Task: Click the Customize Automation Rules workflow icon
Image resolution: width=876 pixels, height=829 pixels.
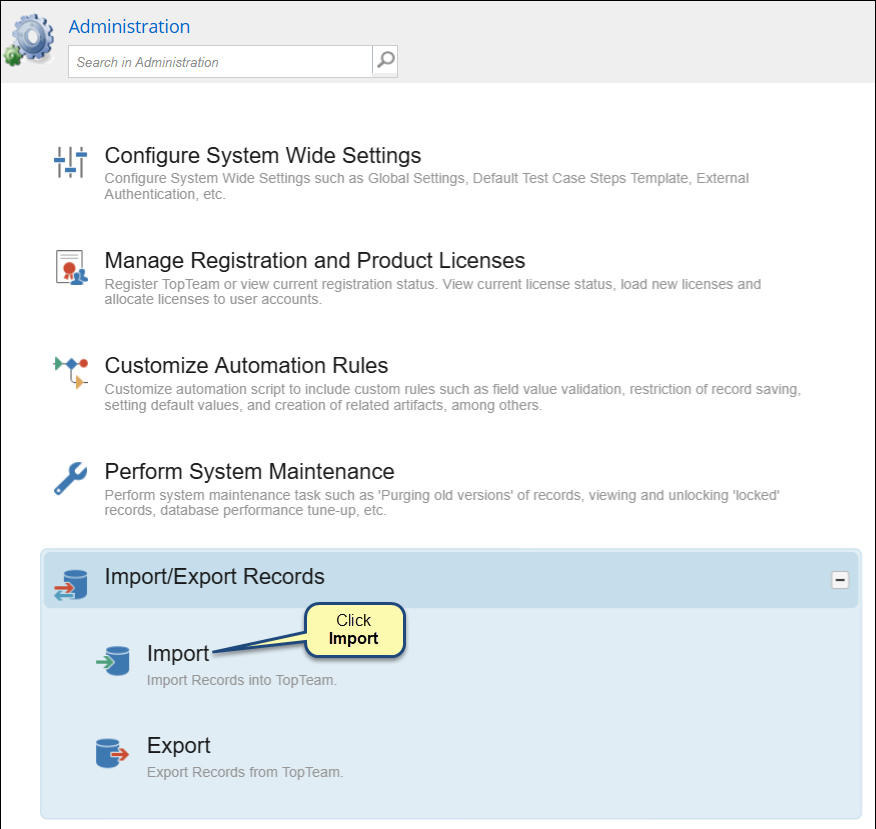Action: (x=71, y=372)
